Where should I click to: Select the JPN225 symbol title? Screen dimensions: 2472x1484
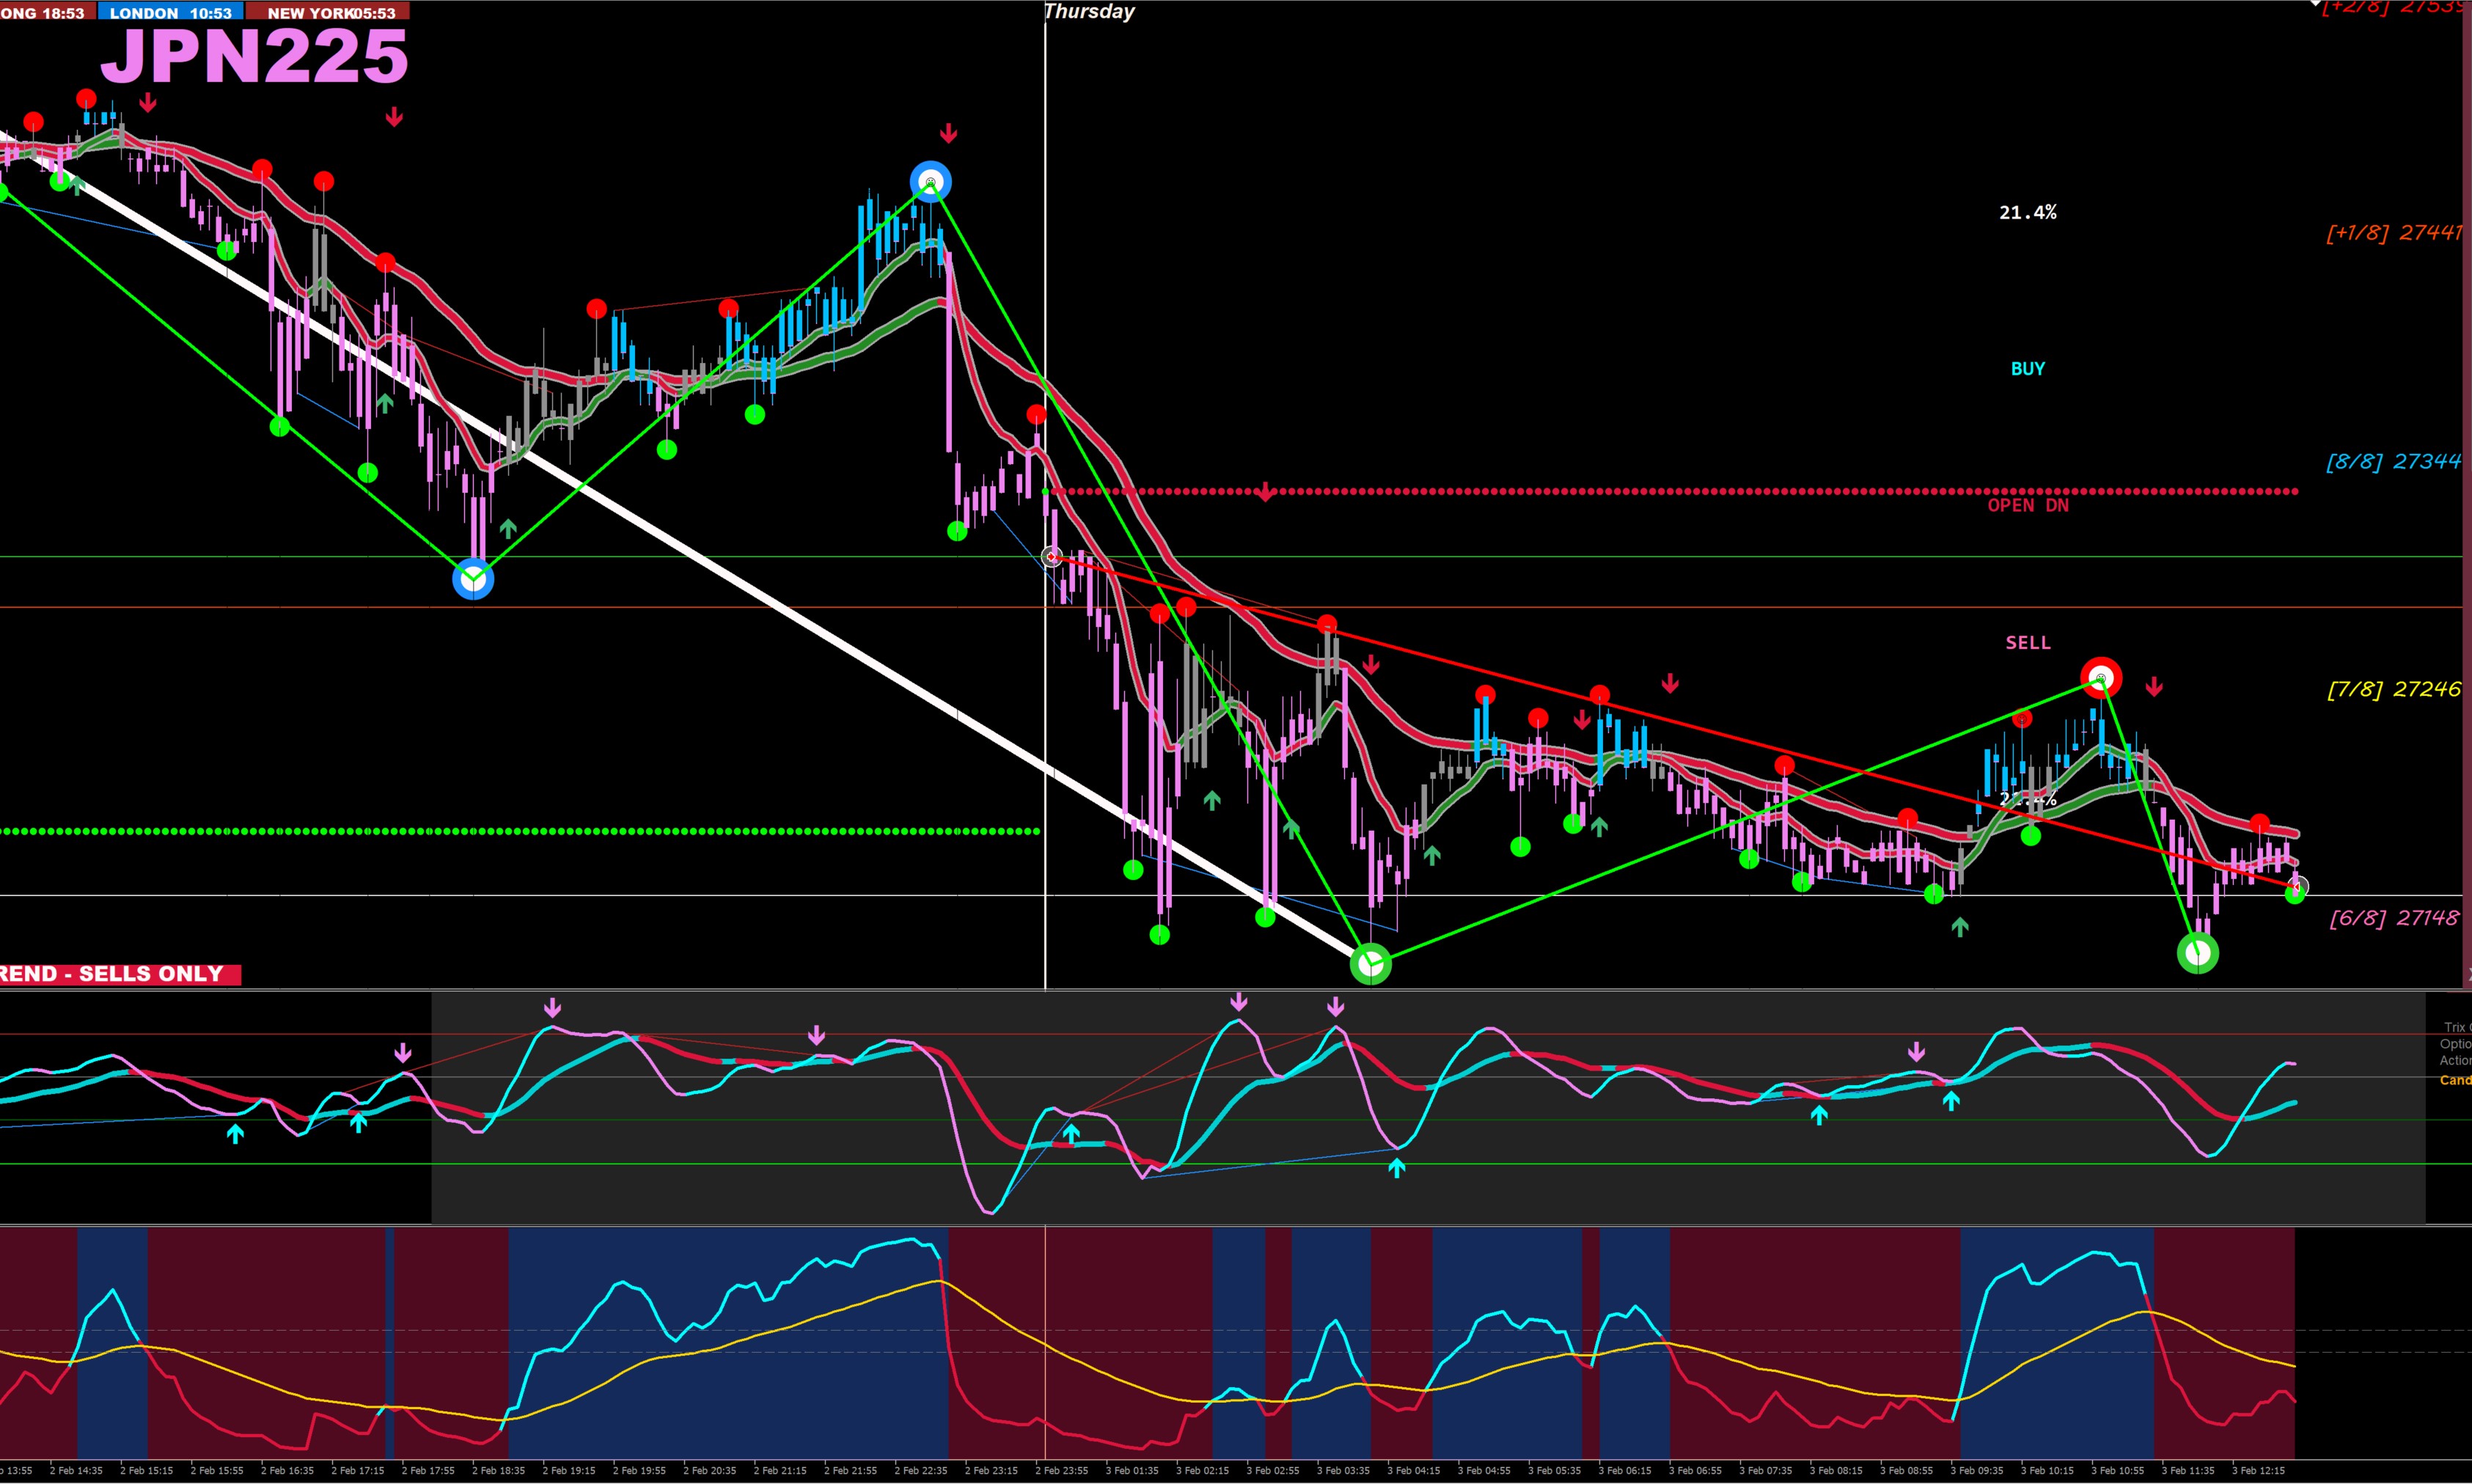(255, 57)
